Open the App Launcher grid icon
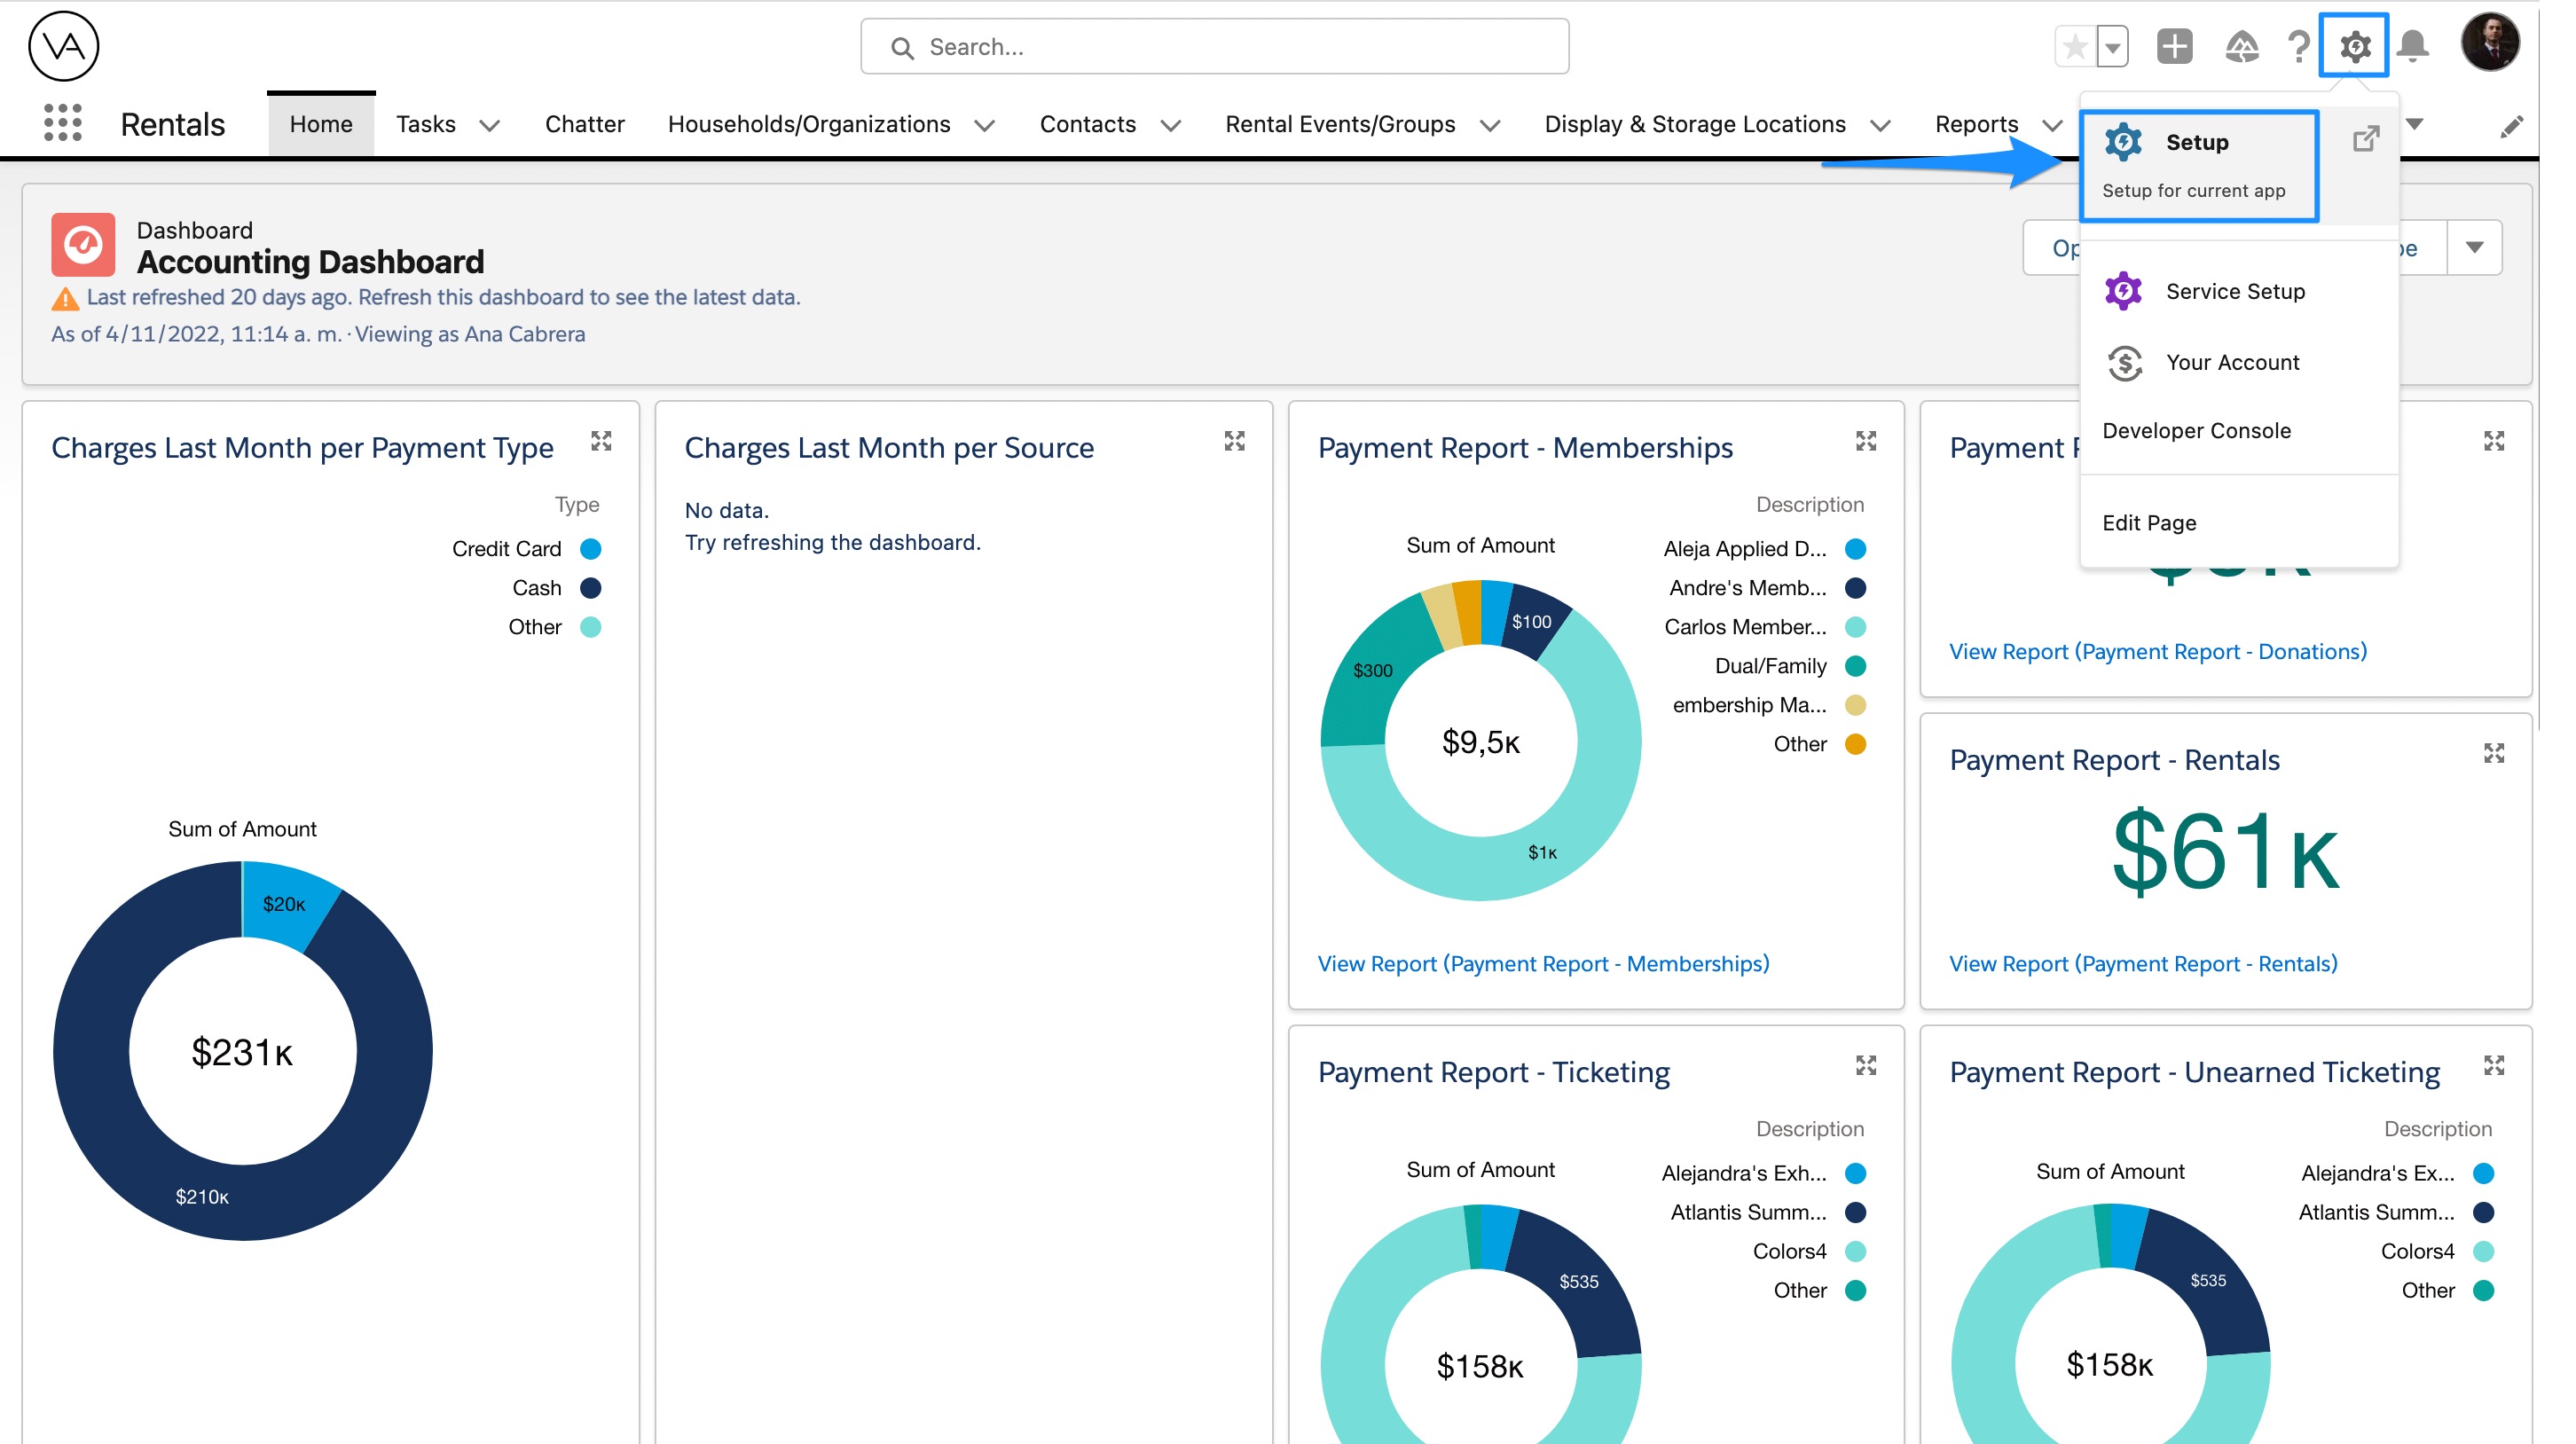This screenshot has width=2576, height=1444. pyautogui.click(x=62, y=124)
